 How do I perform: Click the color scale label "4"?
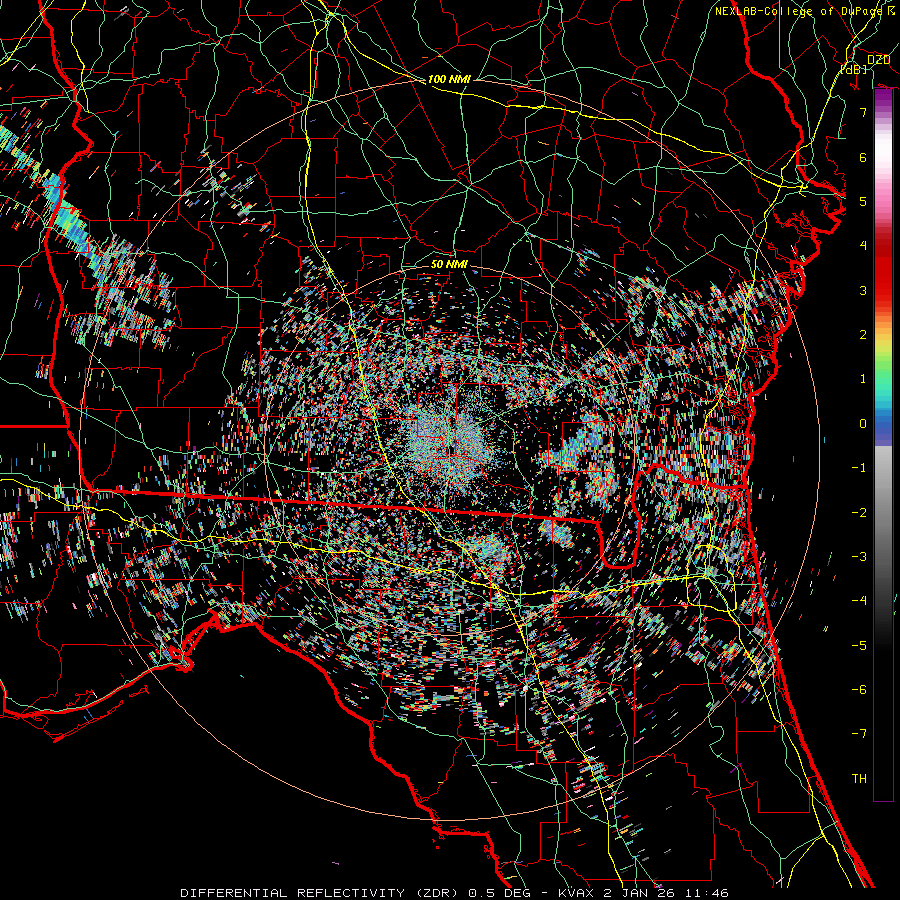point(862,246)
